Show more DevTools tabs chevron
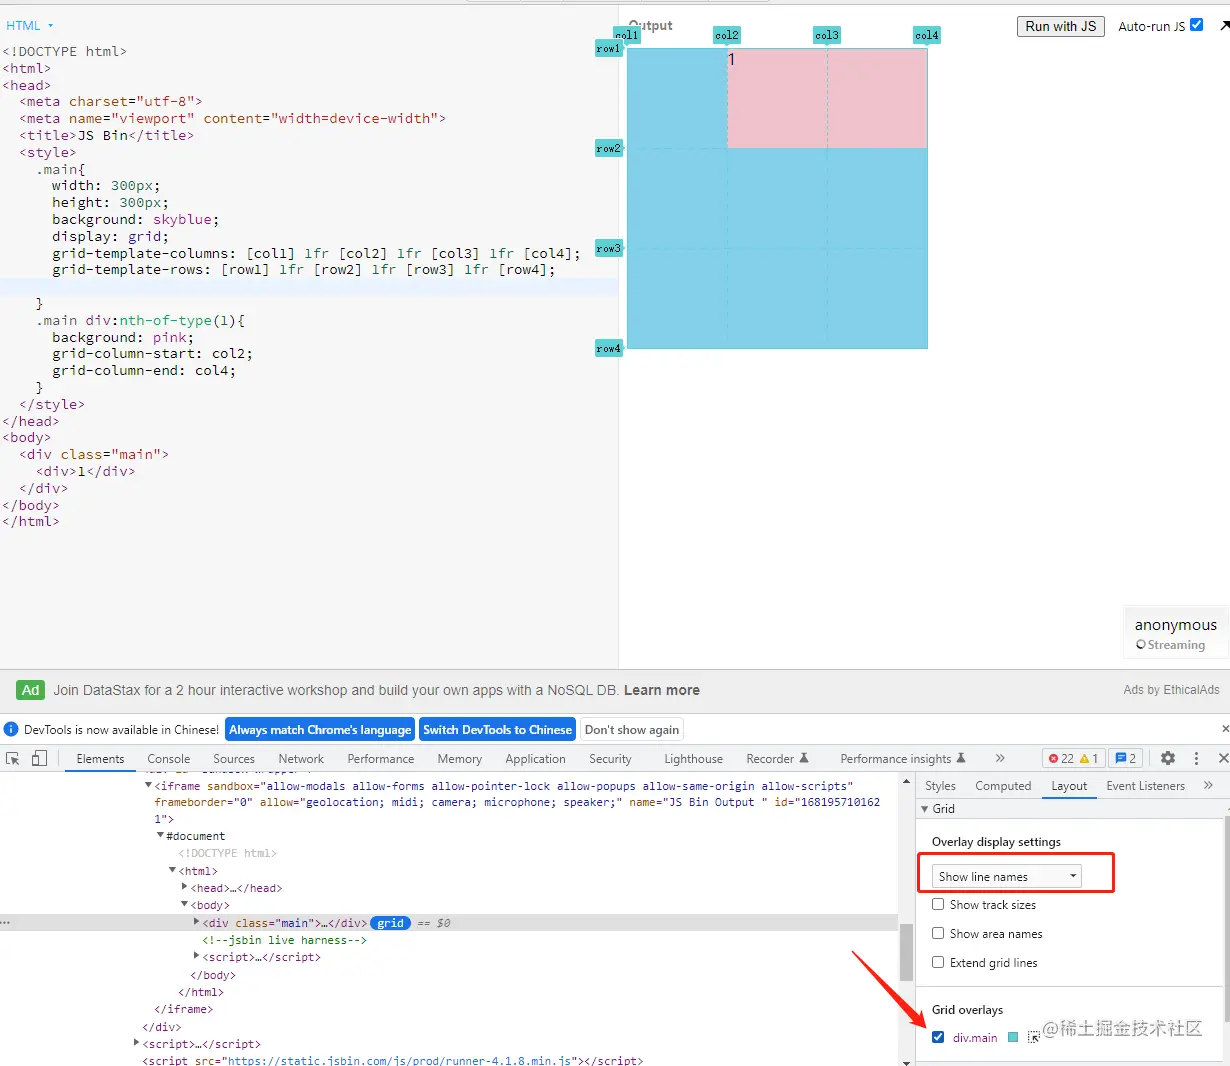 pyautogui.click(x=1000, y=758)
